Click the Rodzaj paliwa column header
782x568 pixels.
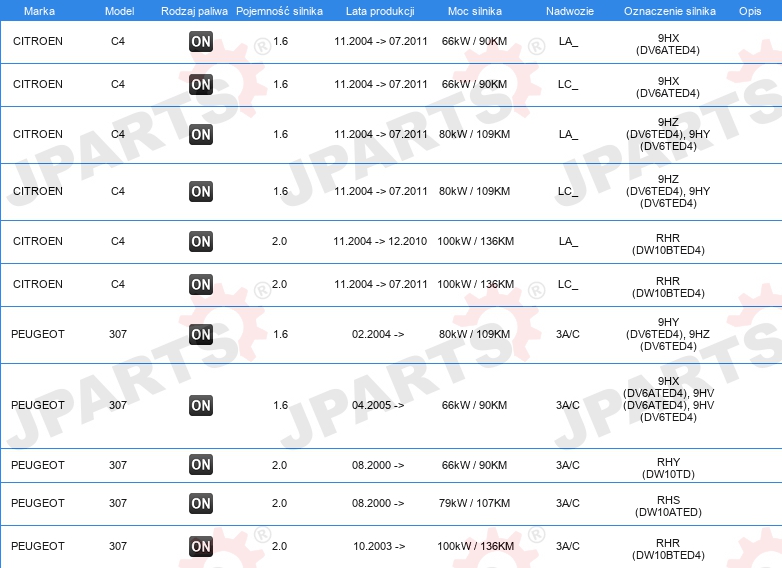(x=194, y=11)
